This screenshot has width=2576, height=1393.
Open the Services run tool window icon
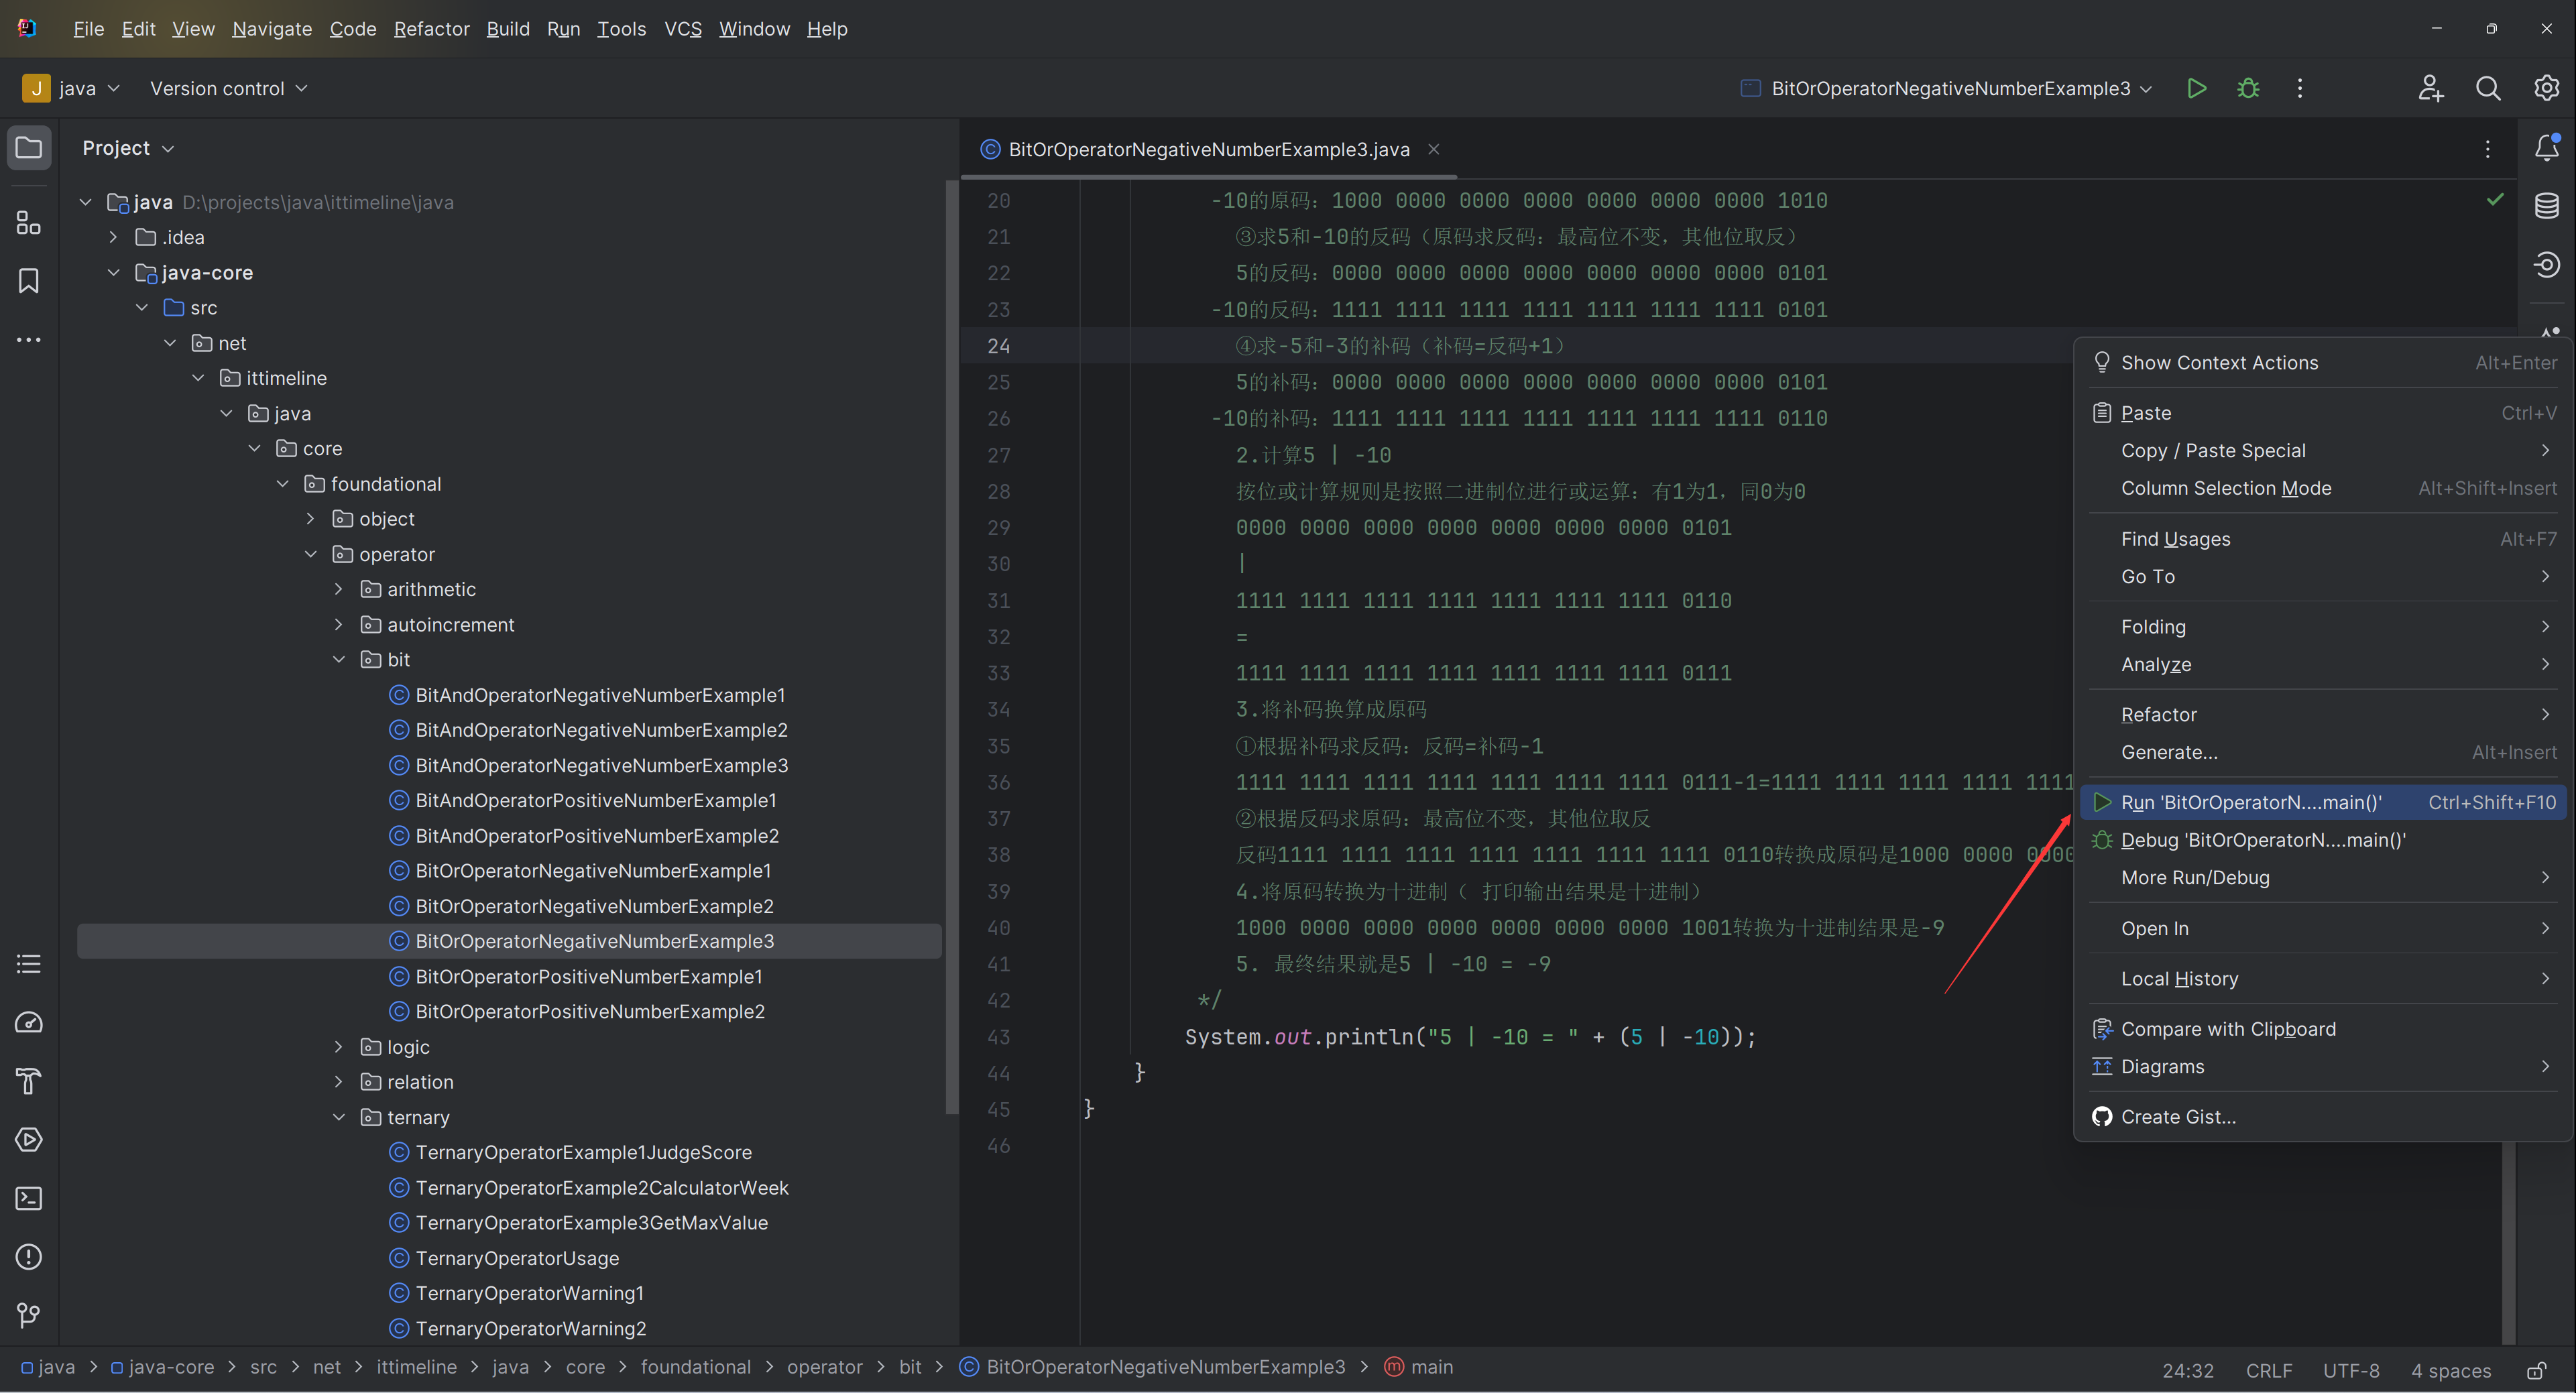click(x=29, y=1139)
